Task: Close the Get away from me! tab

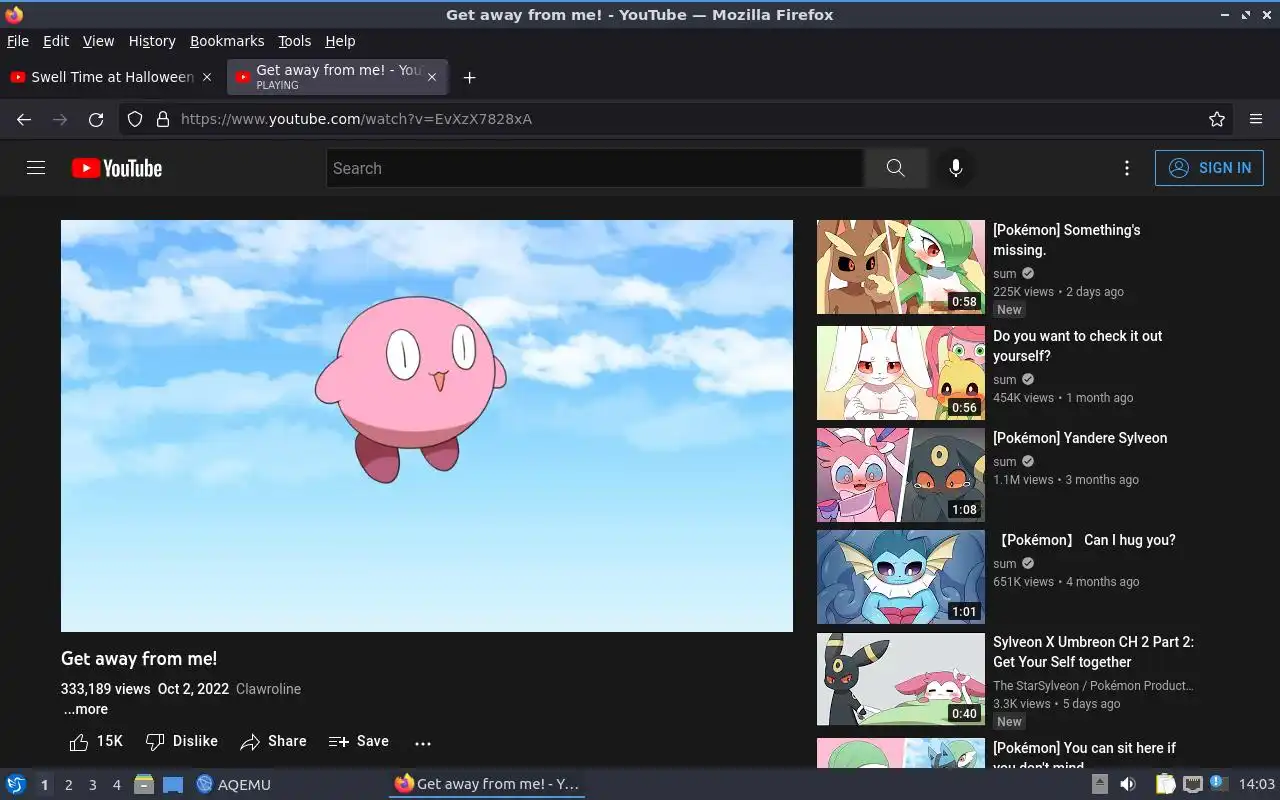Action: coord(432,77)
